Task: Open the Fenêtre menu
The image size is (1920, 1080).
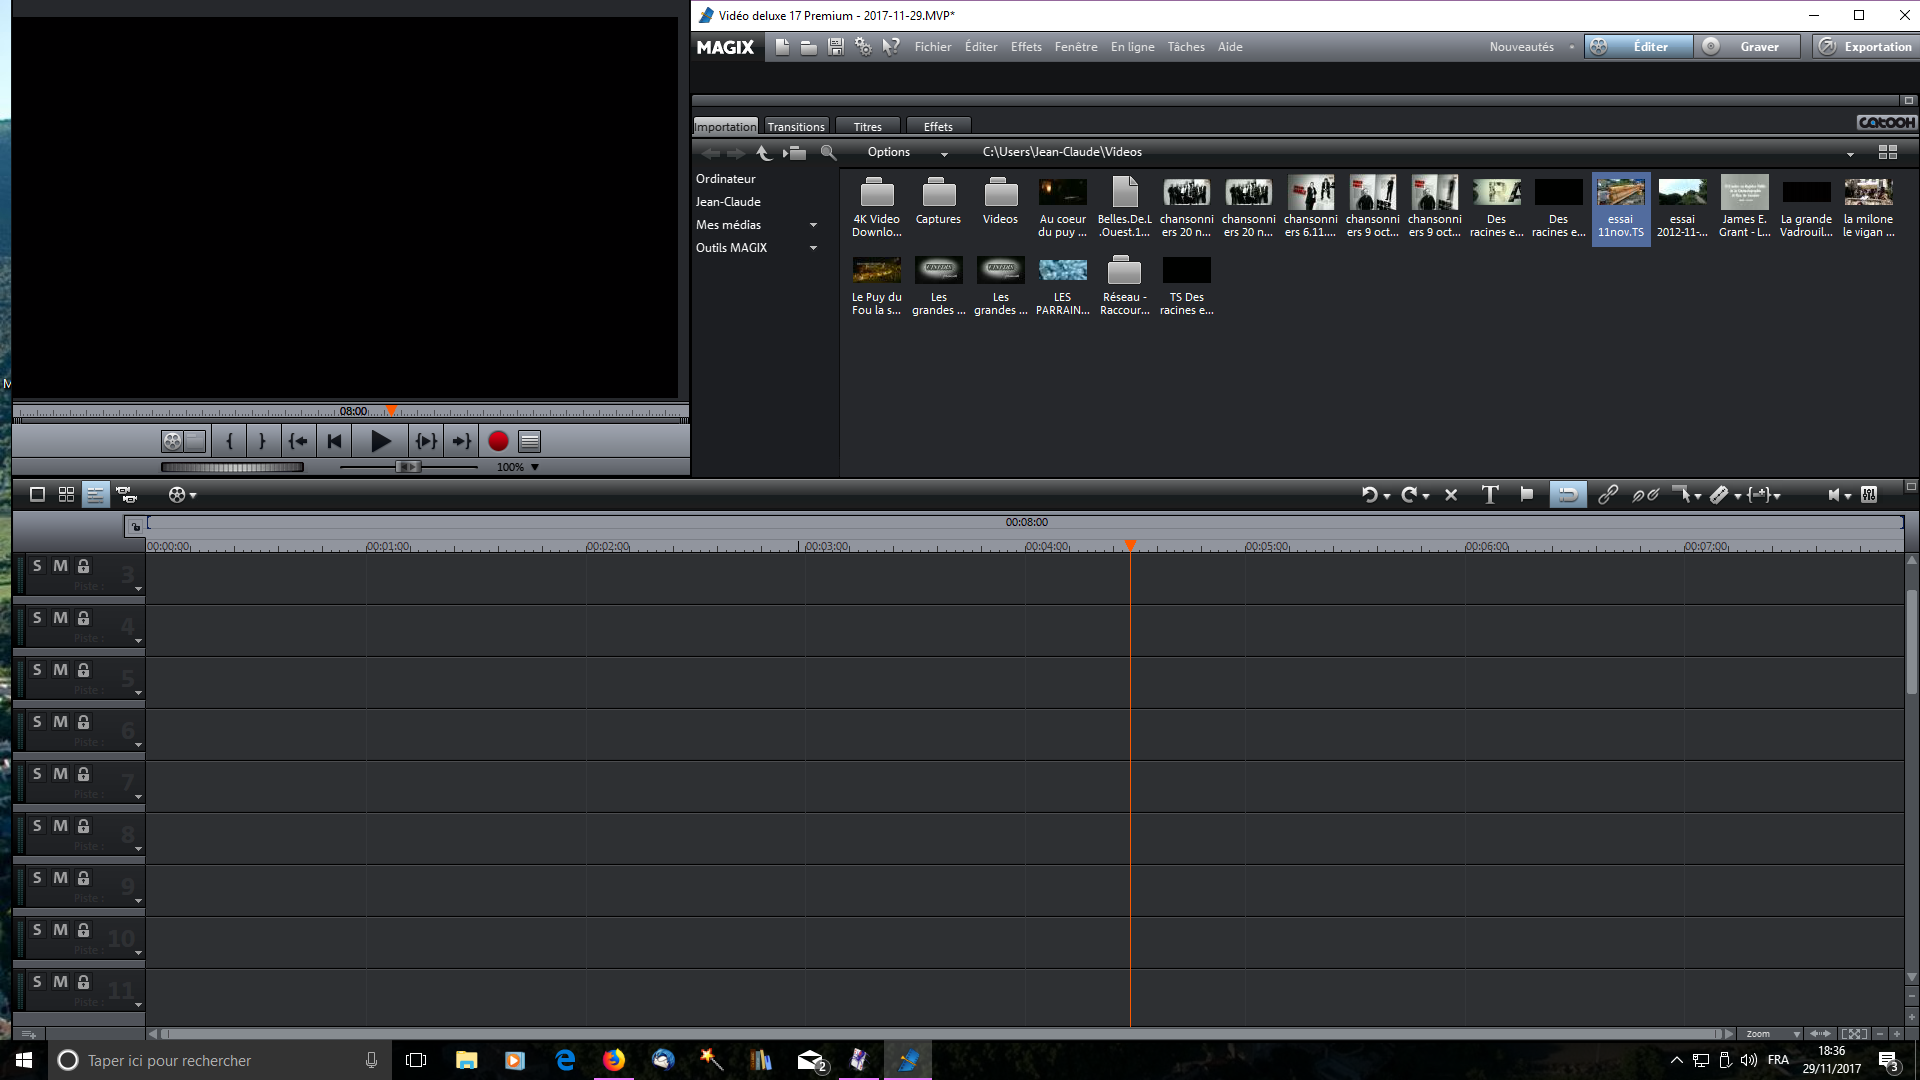Action: [1076, 47]
